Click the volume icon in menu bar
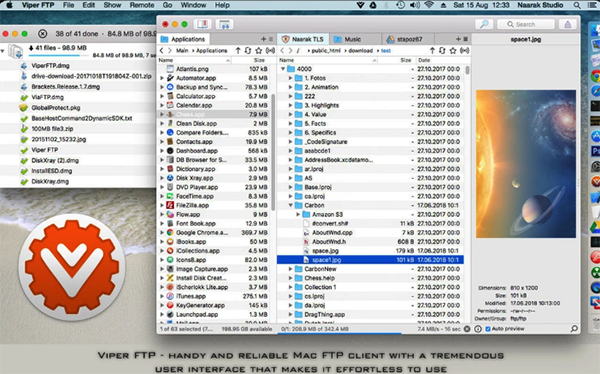600x374 pixels. click(414, 5)
